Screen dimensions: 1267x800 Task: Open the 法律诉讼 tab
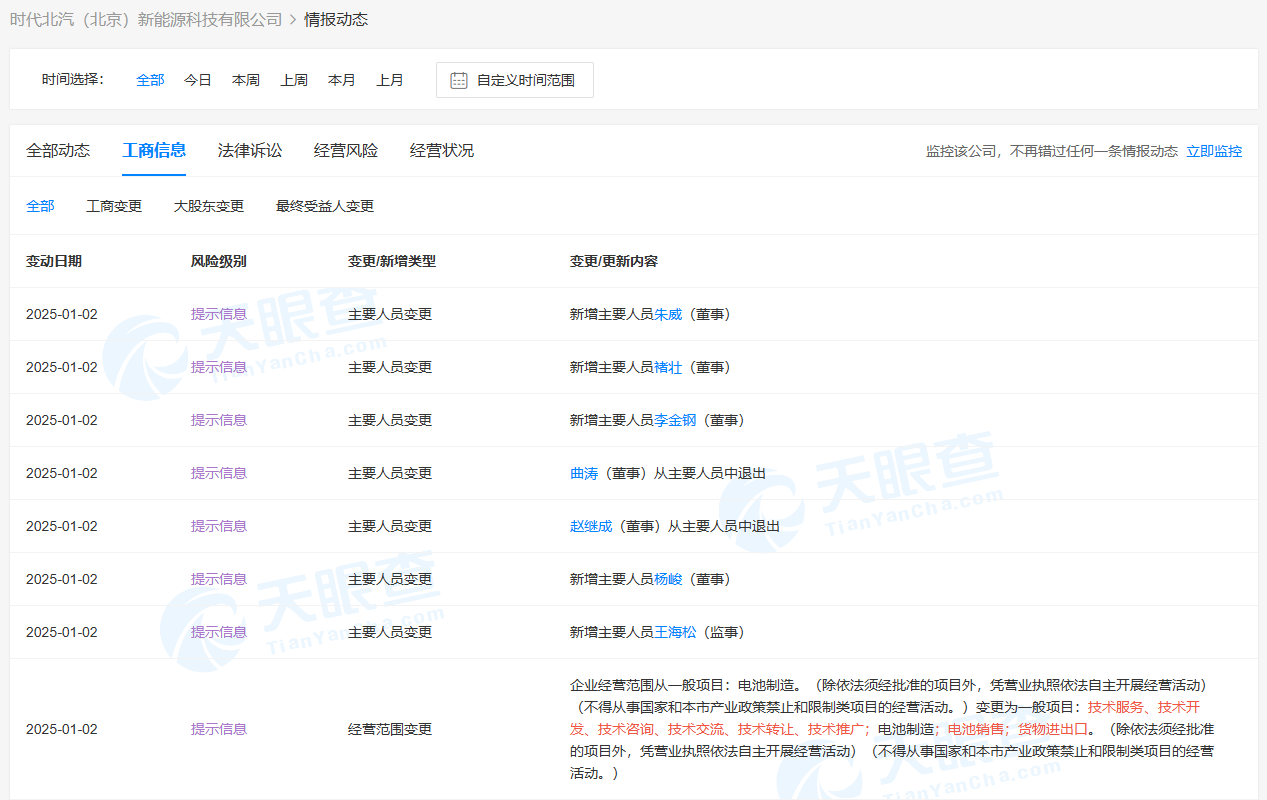click(250, 151)
